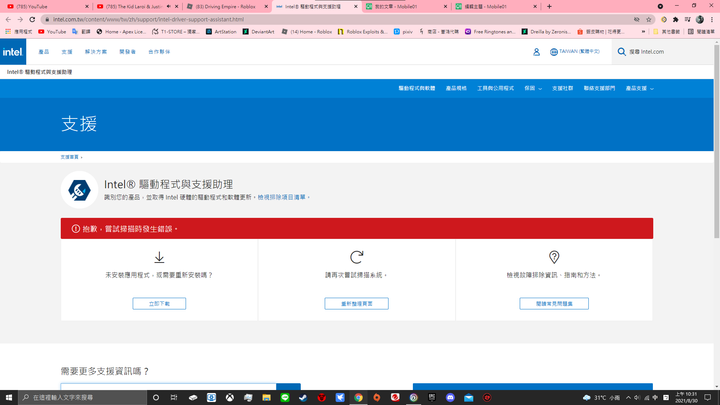Open the ArtStation bookmark
This screenshot has height=405, width=720.
[221, 32]
